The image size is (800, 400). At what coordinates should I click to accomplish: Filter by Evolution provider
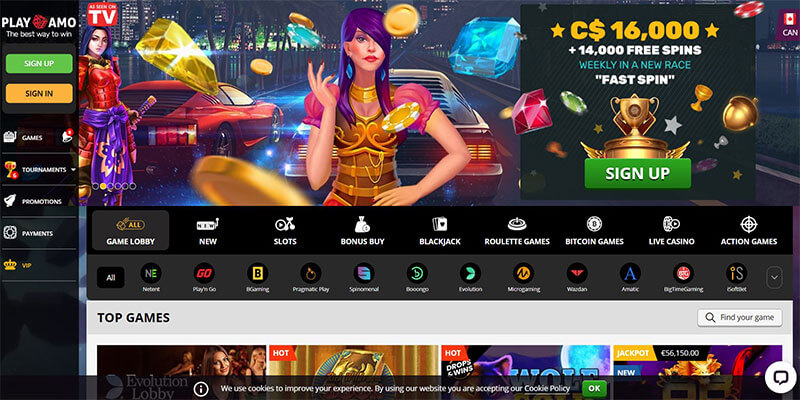point(470,278)
